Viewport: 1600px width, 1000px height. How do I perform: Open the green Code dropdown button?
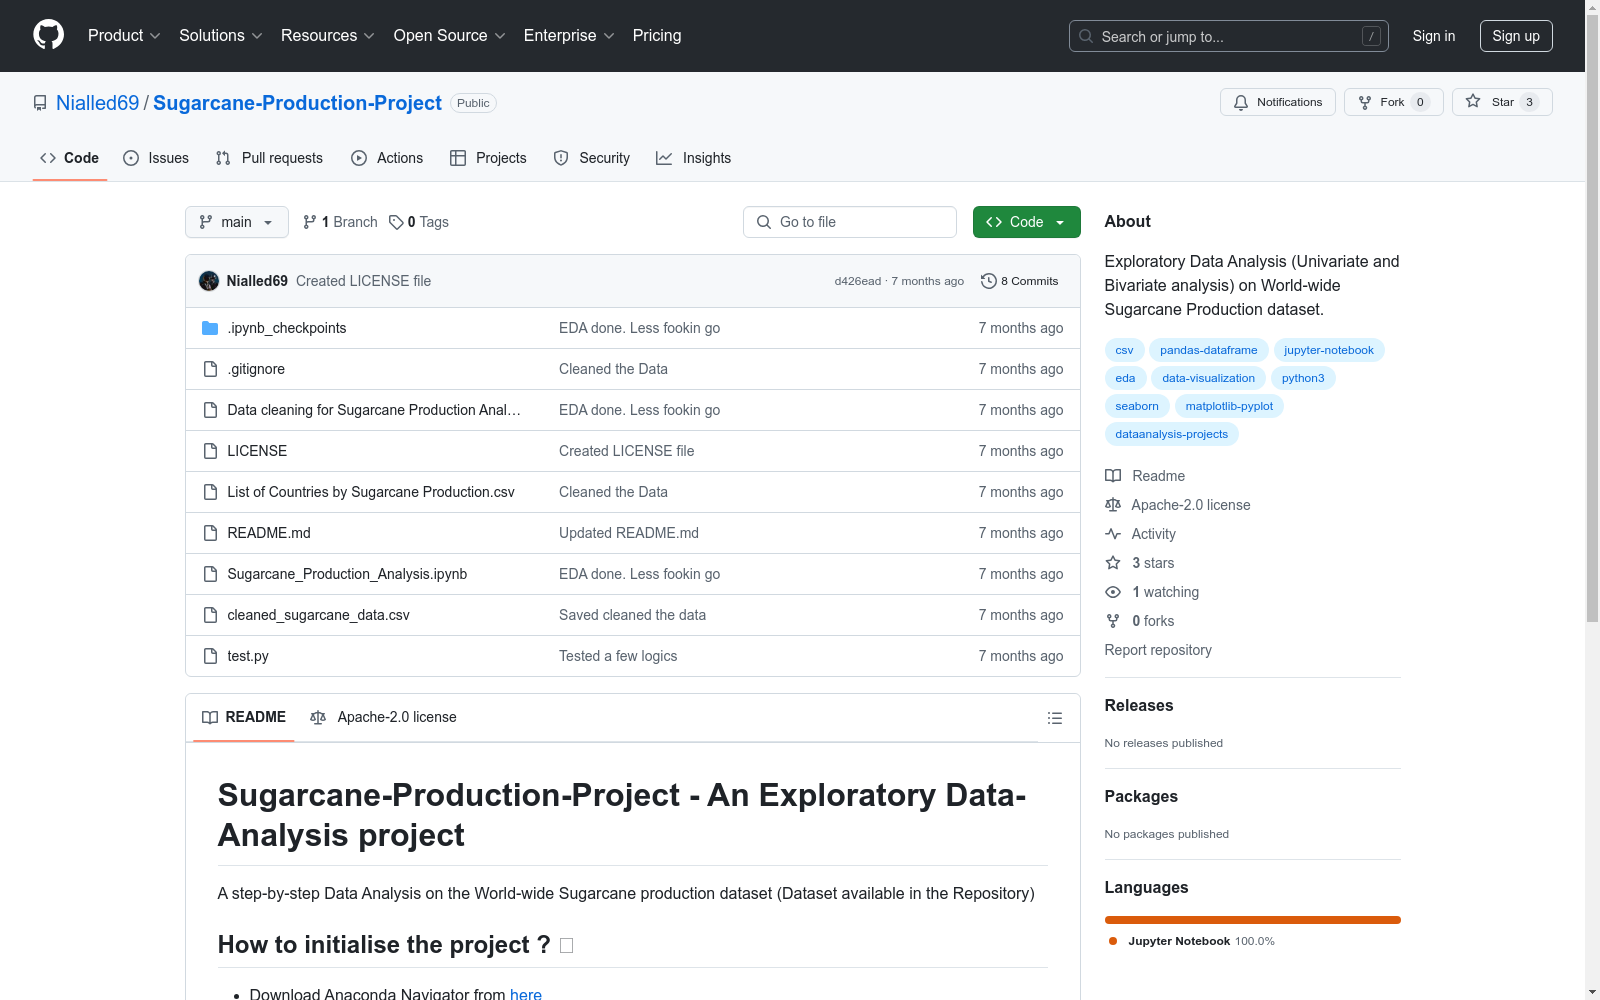click(x=1026, y=222)
